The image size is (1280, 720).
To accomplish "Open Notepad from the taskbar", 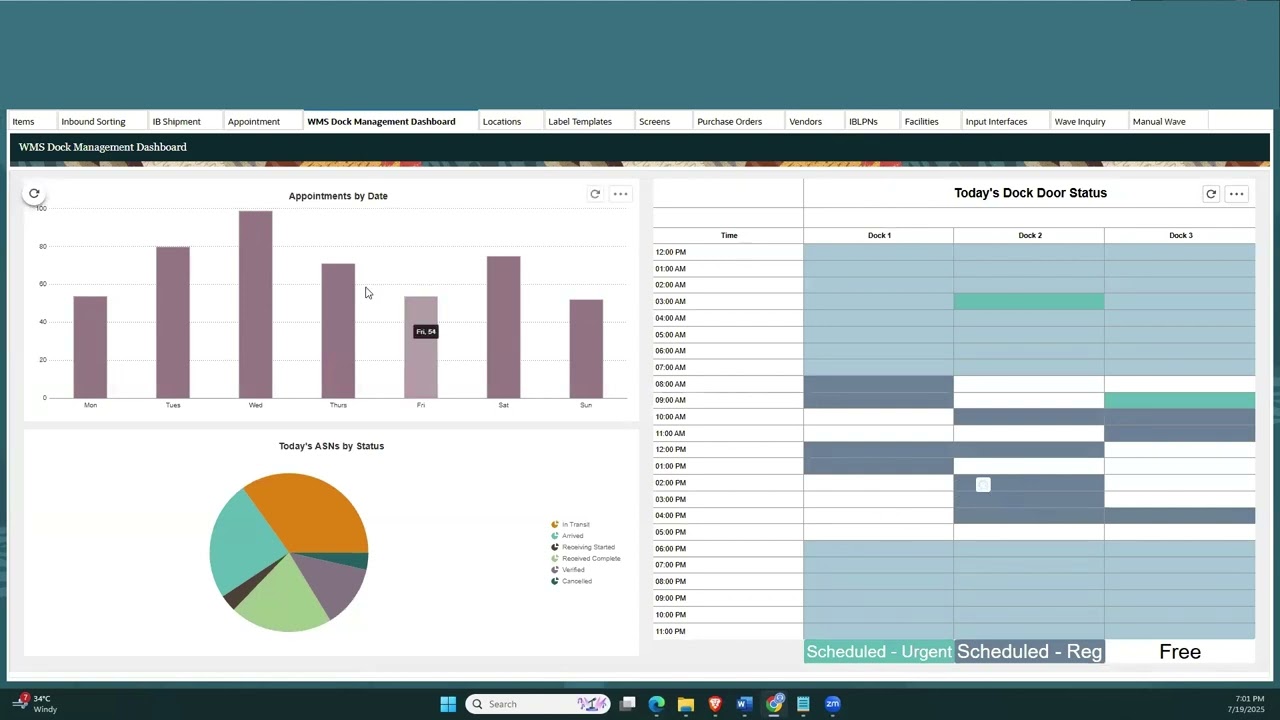I will (x=803, y=704).
